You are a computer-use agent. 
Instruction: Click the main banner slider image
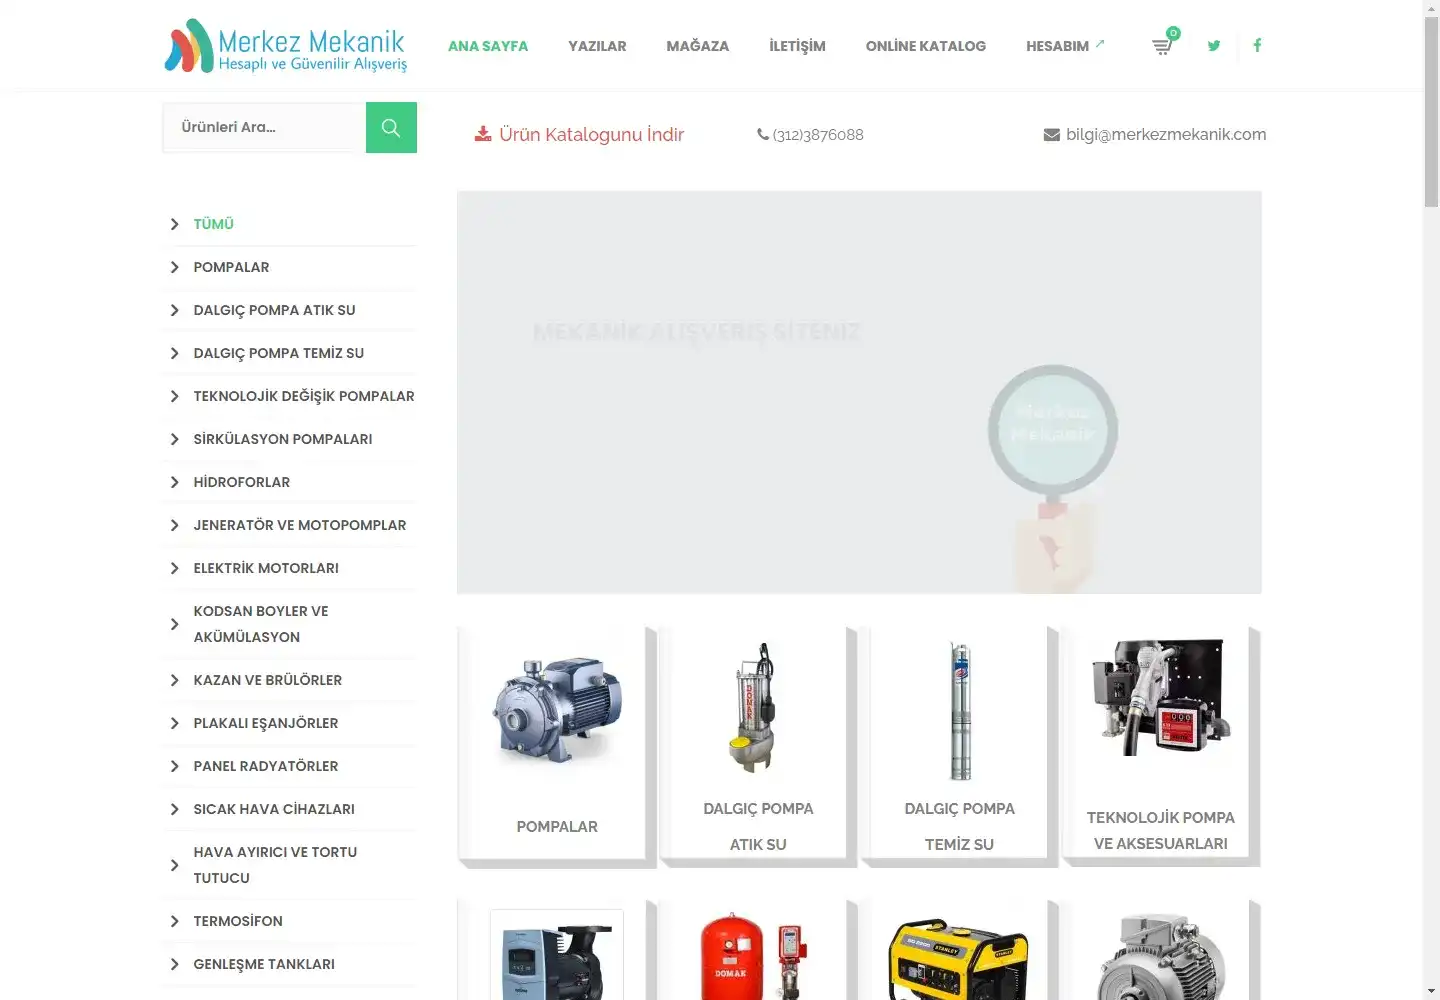(x=859, y=392)
